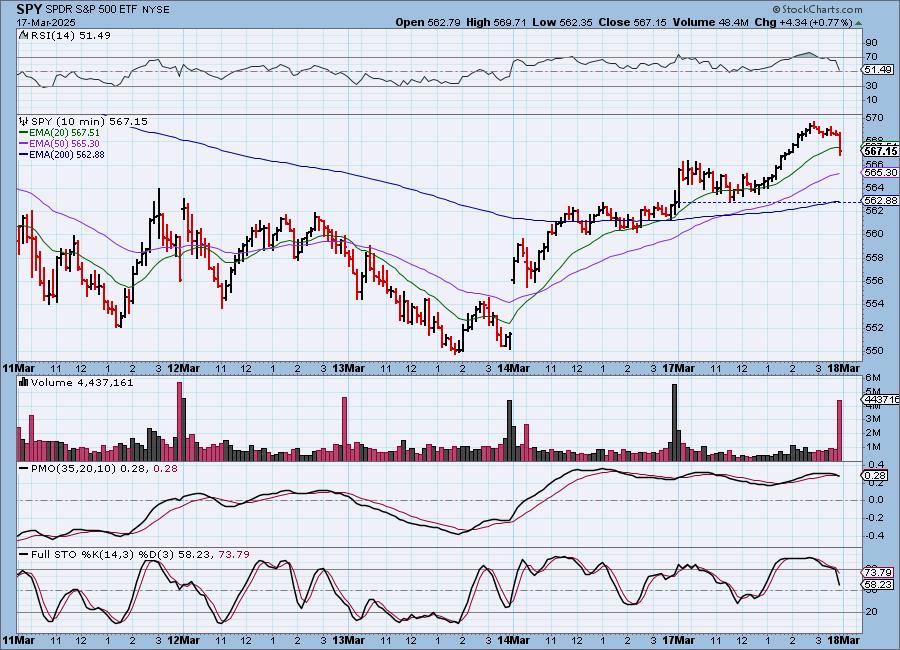The image size is (900, 650).
Task: Click the Full STO line legend marker
Action: click(x=24, y=555)
